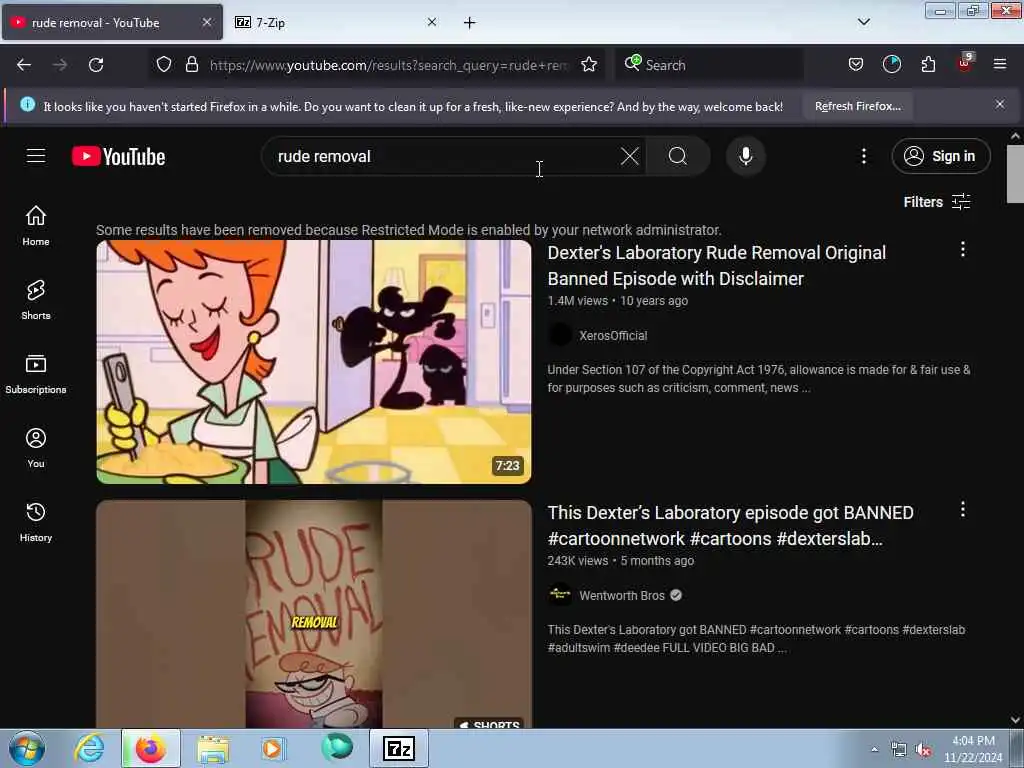
Task: Save page to Pocket
Action: tap(856, 65)
